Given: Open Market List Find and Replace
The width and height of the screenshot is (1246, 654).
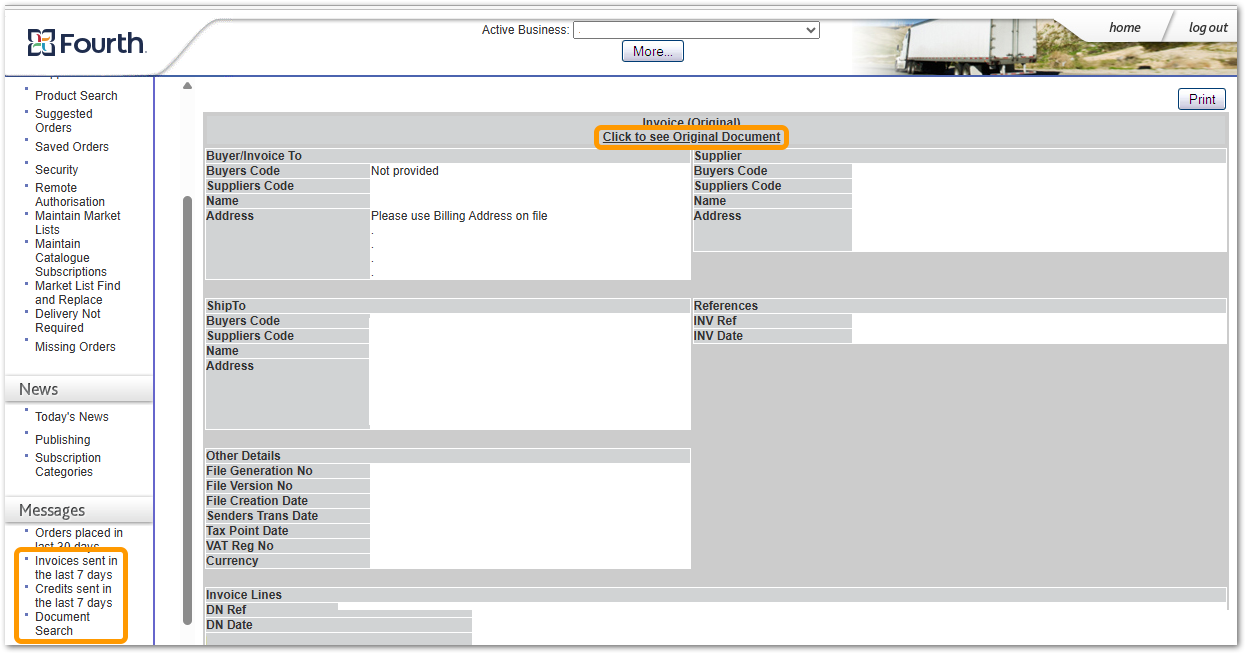Looking at the screenshot, I should point(77,293).
